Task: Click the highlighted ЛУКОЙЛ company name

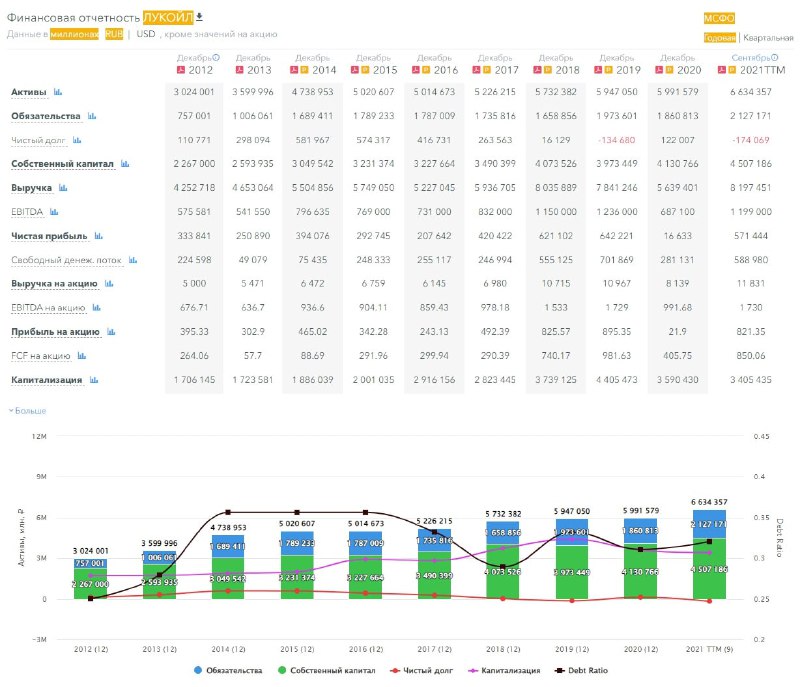Action: [x=168, y=17]
